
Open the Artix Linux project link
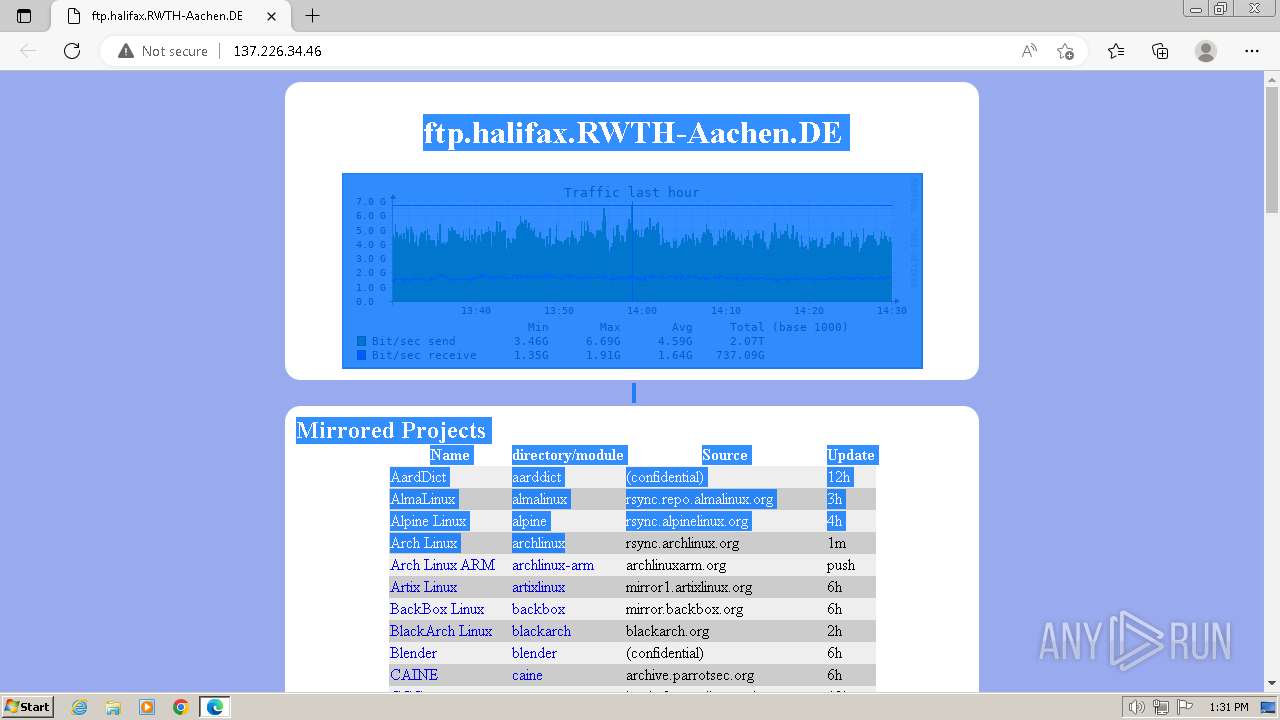click(x=424, y=587)
